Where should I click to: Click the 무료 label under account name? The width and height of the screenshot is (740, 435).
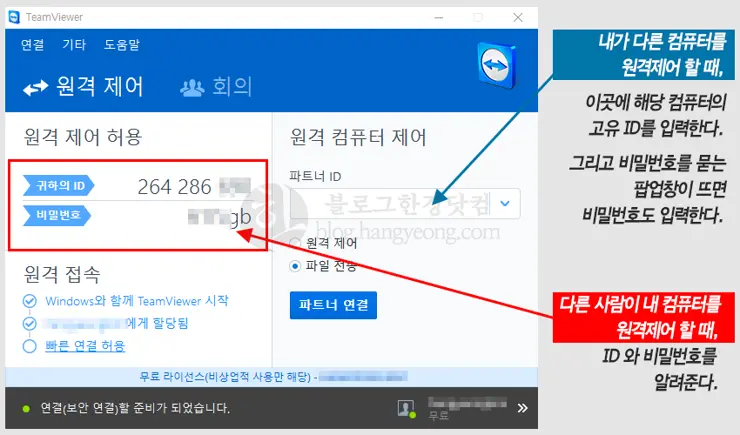coord(438,416)
